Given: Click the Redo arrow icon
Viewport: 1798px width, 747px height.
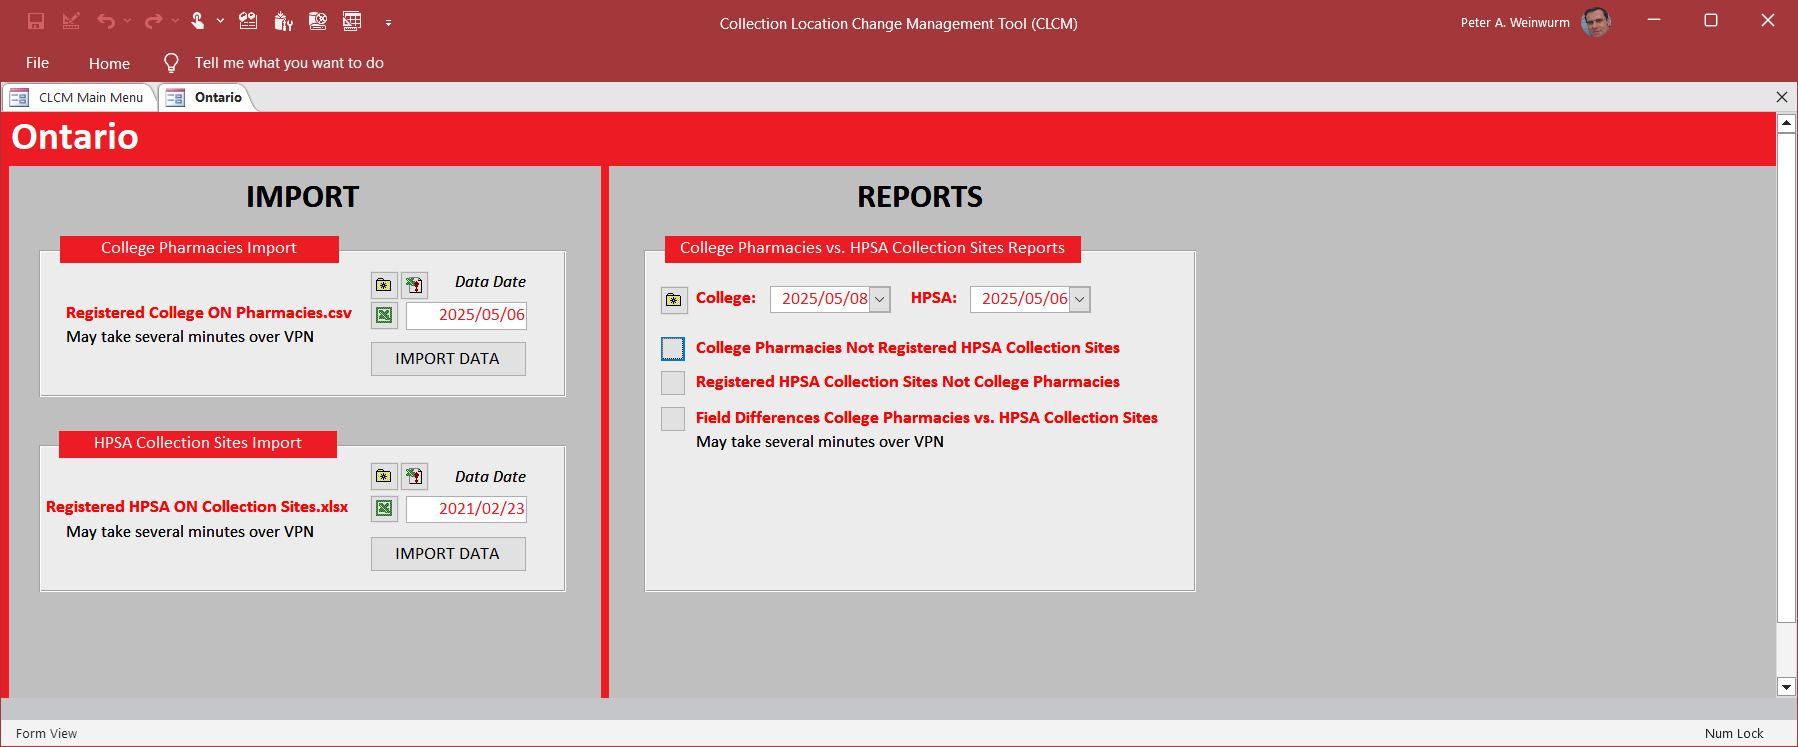Looking at the screenshot, I should [153, 21].
